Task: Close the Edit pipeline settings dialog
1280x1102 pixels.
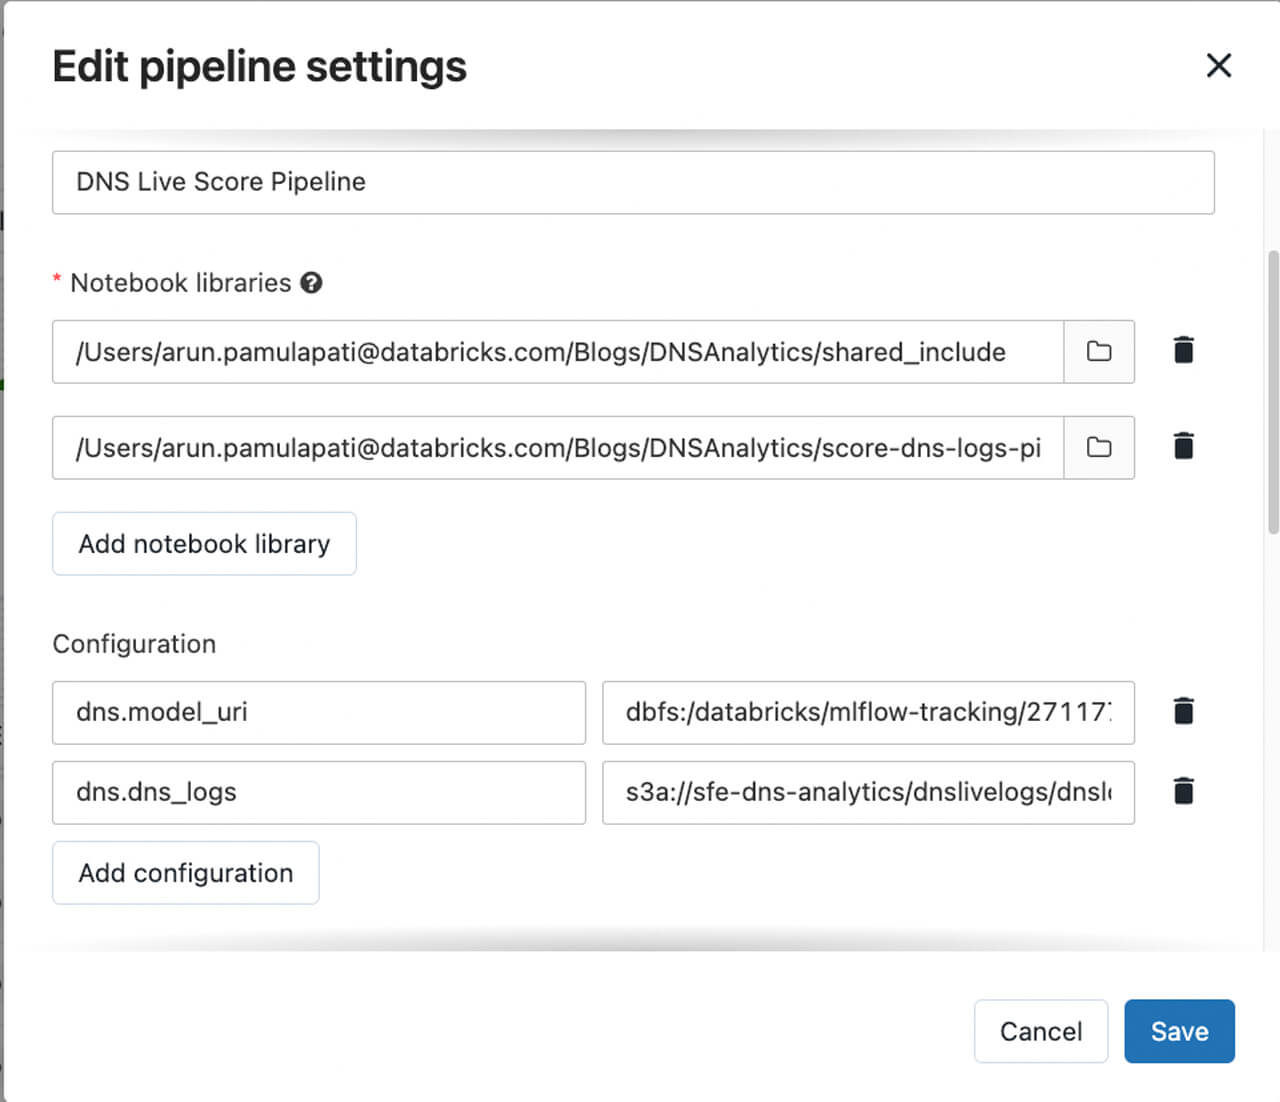Action: pyautogui.click(x=1218, y=66)
